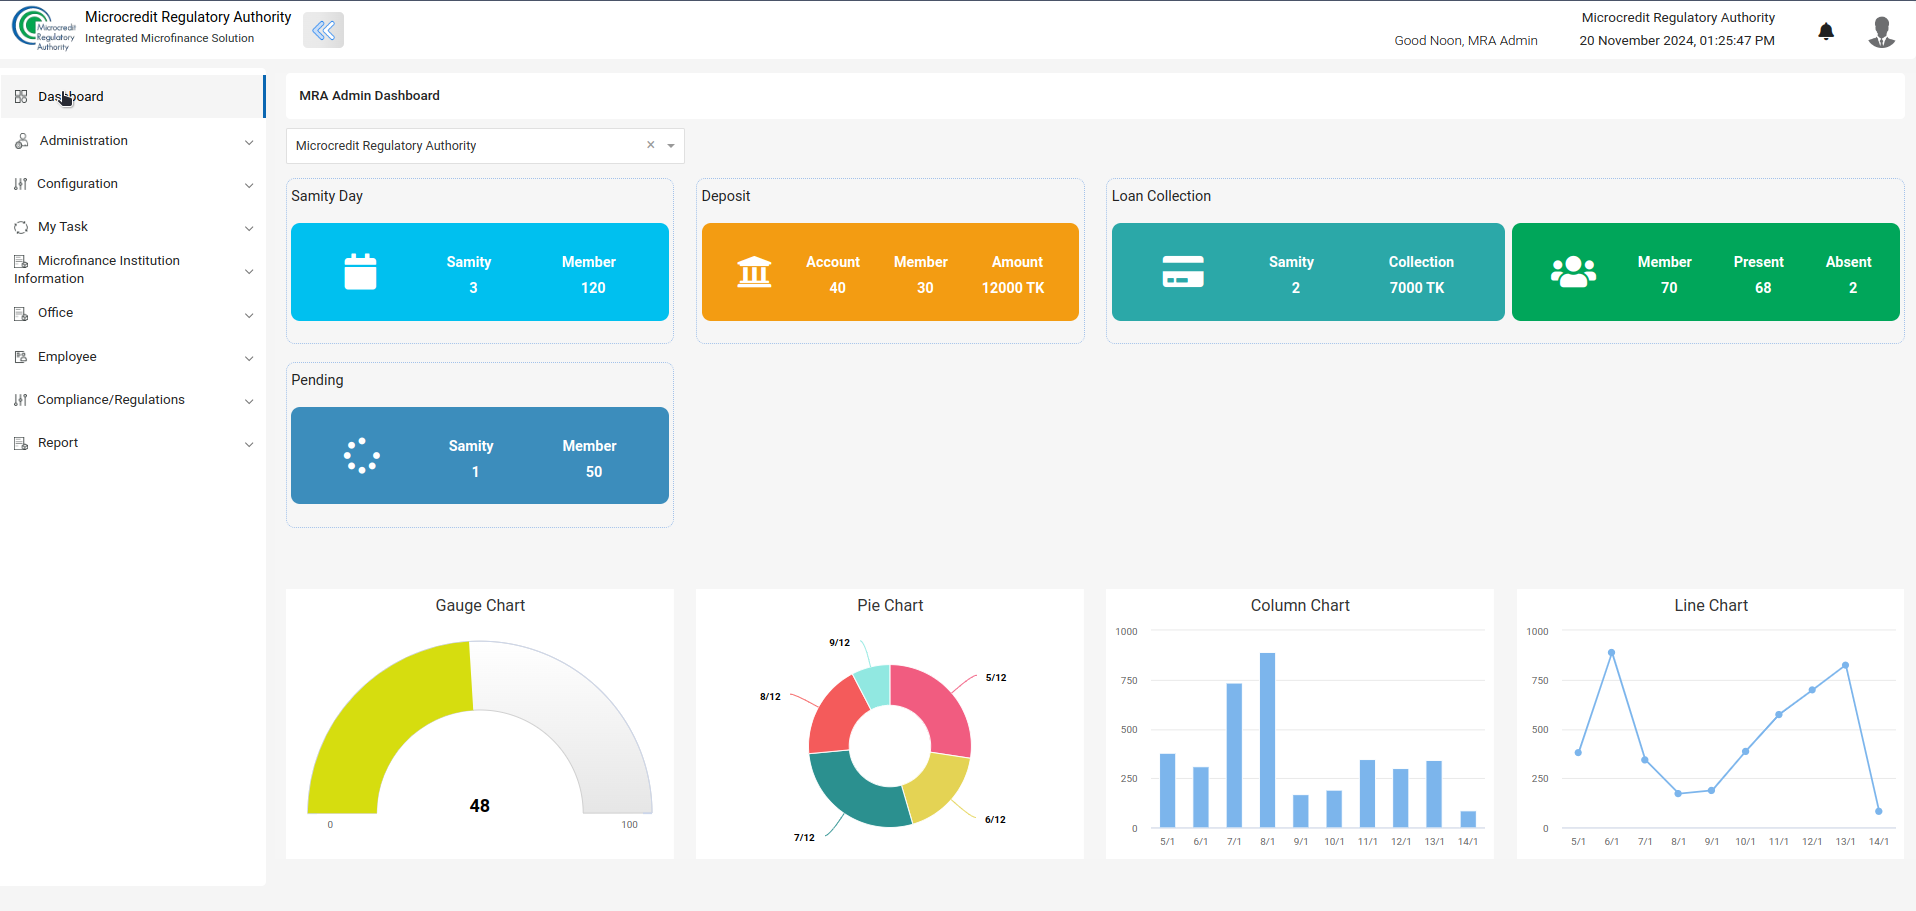Click the Microcredit Regulatory Authority logo
The height and width of the screenshot is (911, 1916).
tap(43, 28)
